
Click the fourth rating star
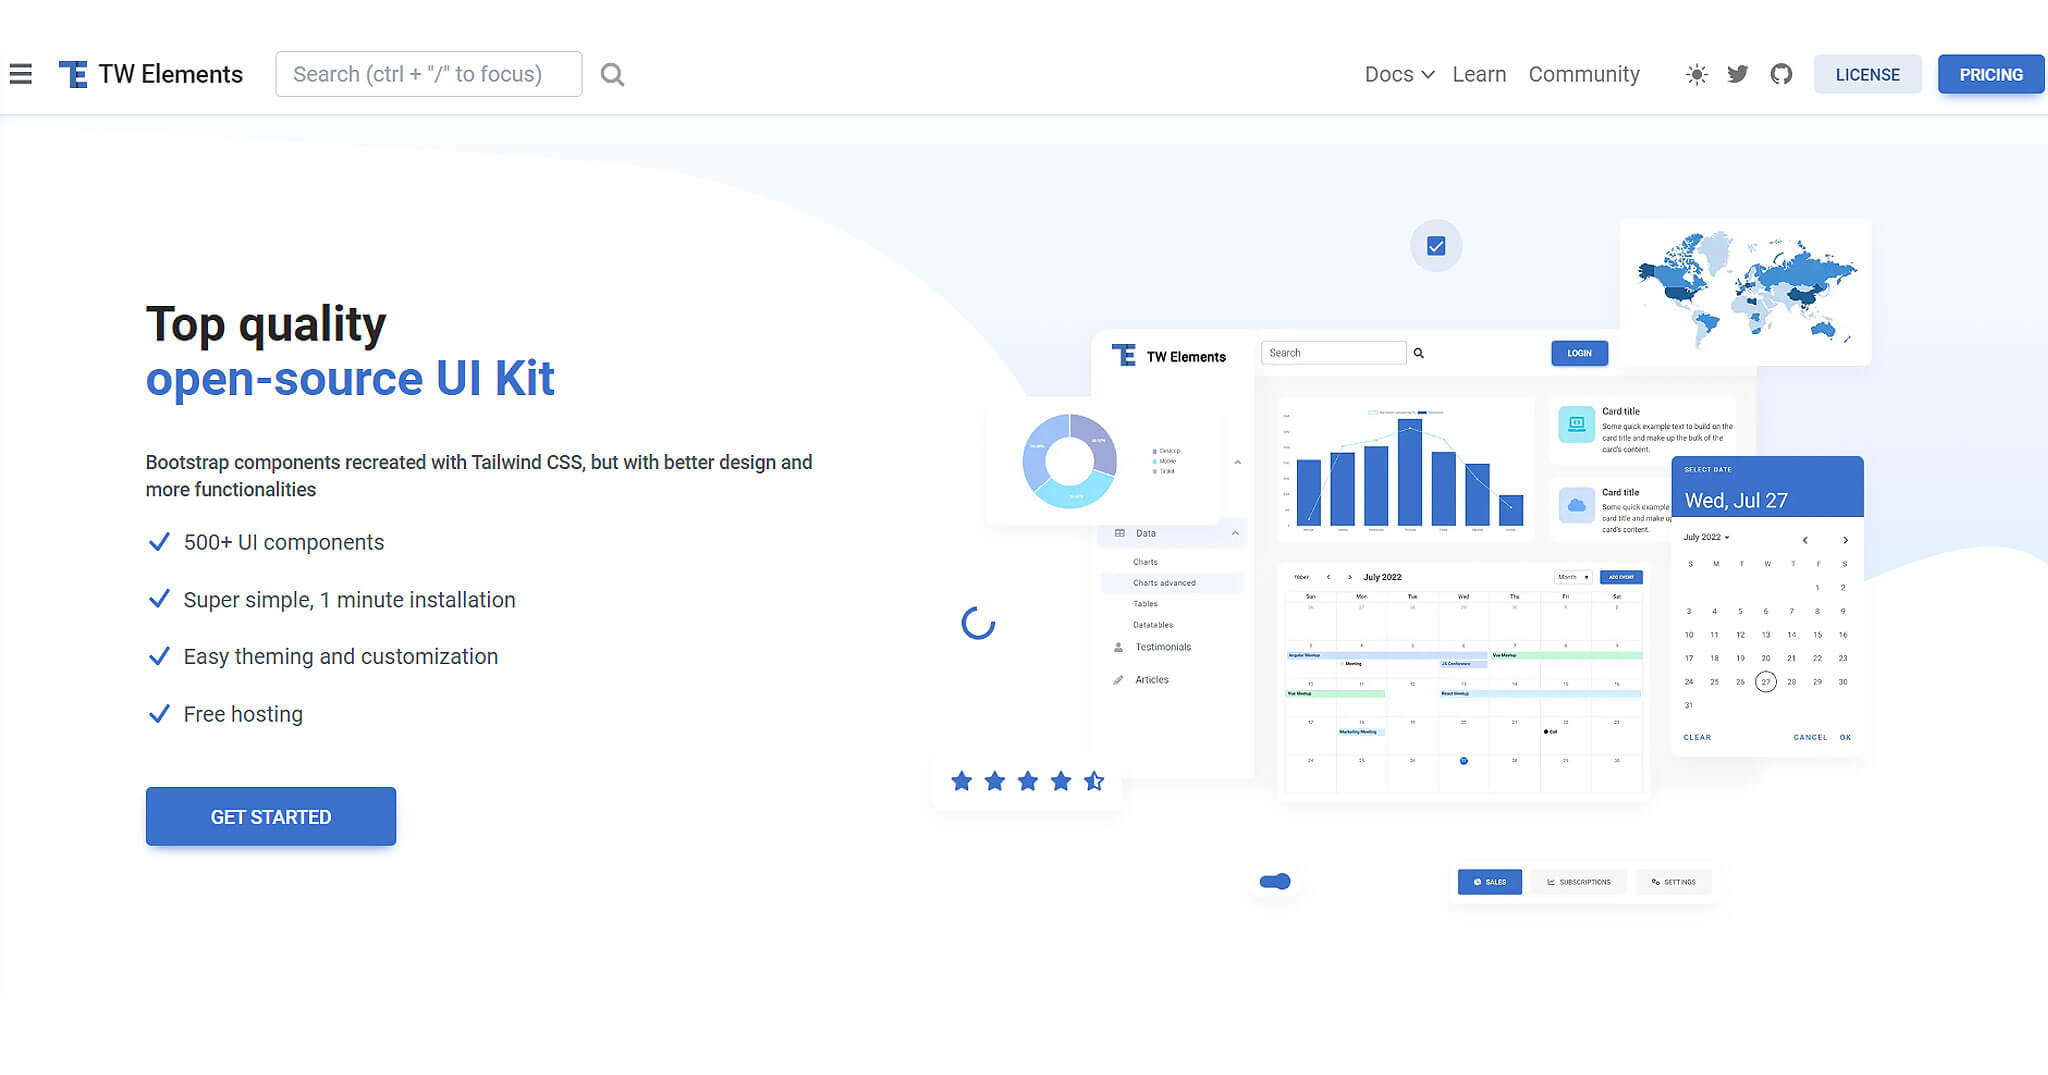tap(1061, 781)
